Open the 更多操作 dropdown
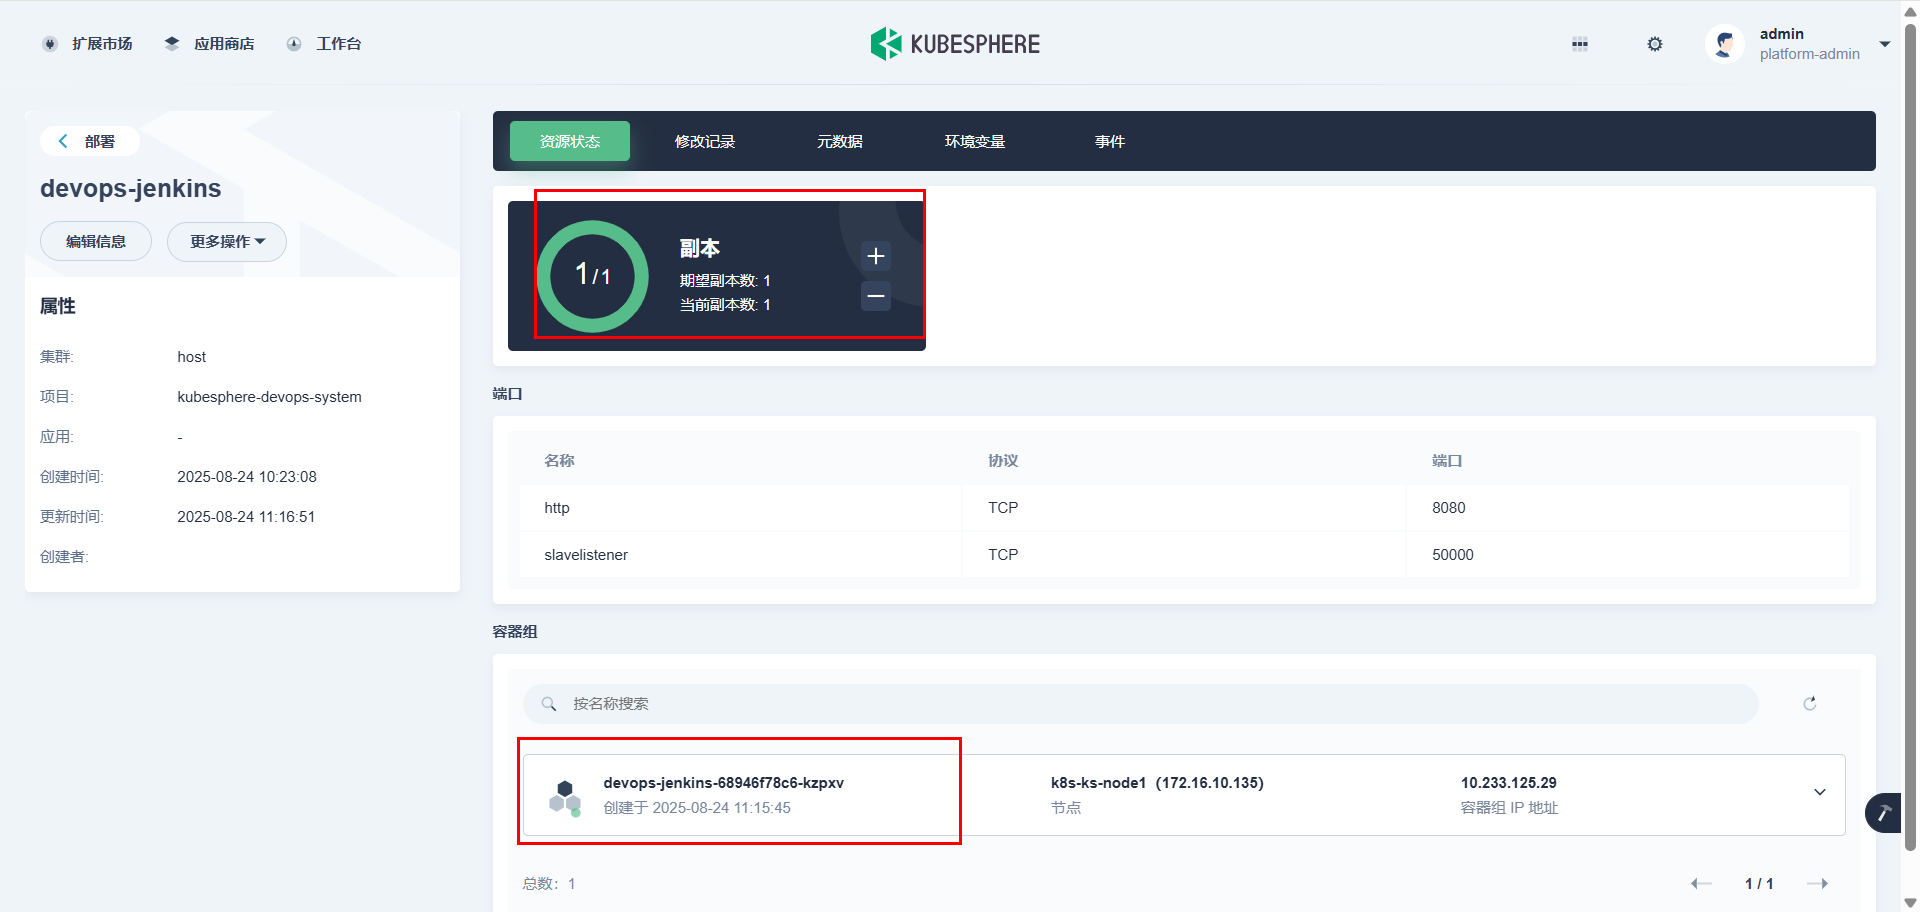 (x=227, y=241)
